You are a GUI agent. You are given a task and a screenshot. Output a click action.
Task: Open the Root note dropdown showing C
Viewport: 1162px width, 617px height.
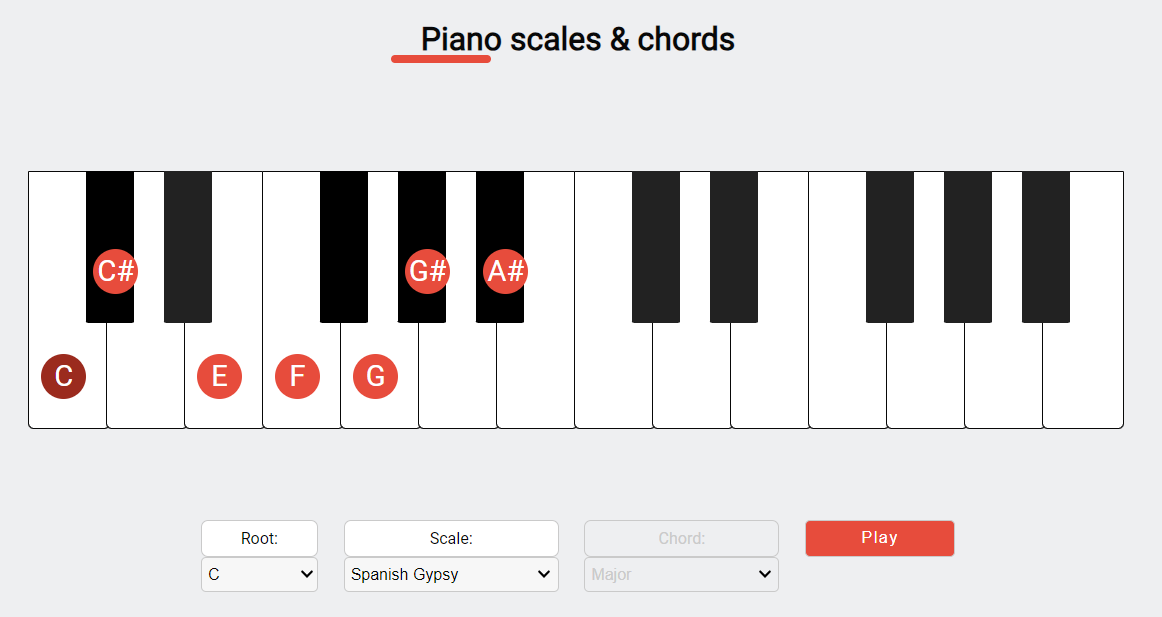pyautogui.click(x=259, y=575)
